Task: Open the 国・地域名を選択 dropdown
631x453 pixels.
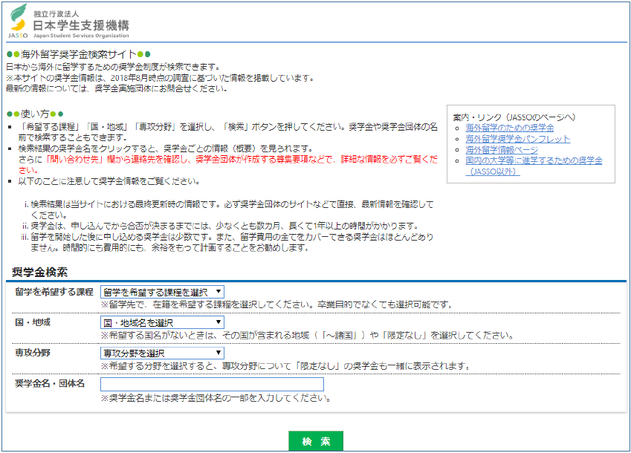Action: click(162, 322)
